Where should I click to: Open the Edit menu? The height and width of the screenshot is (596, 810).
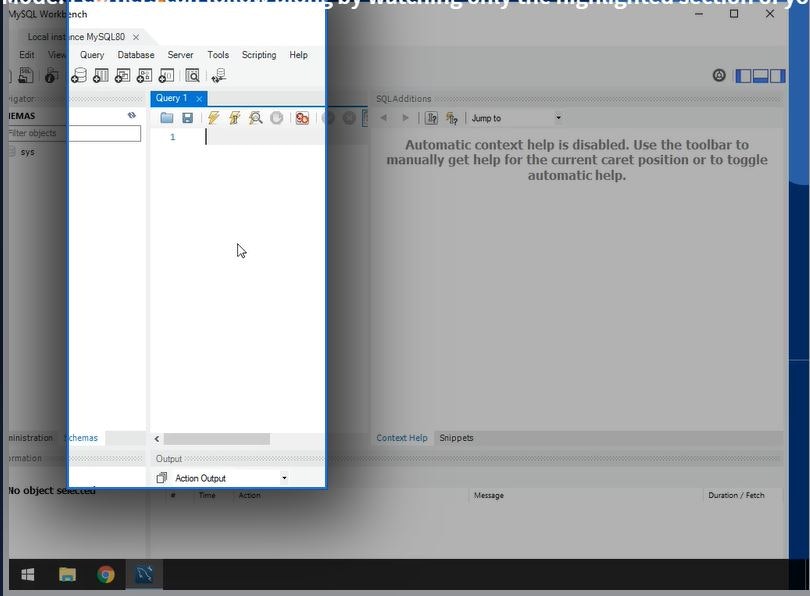[x=26, y=55]
